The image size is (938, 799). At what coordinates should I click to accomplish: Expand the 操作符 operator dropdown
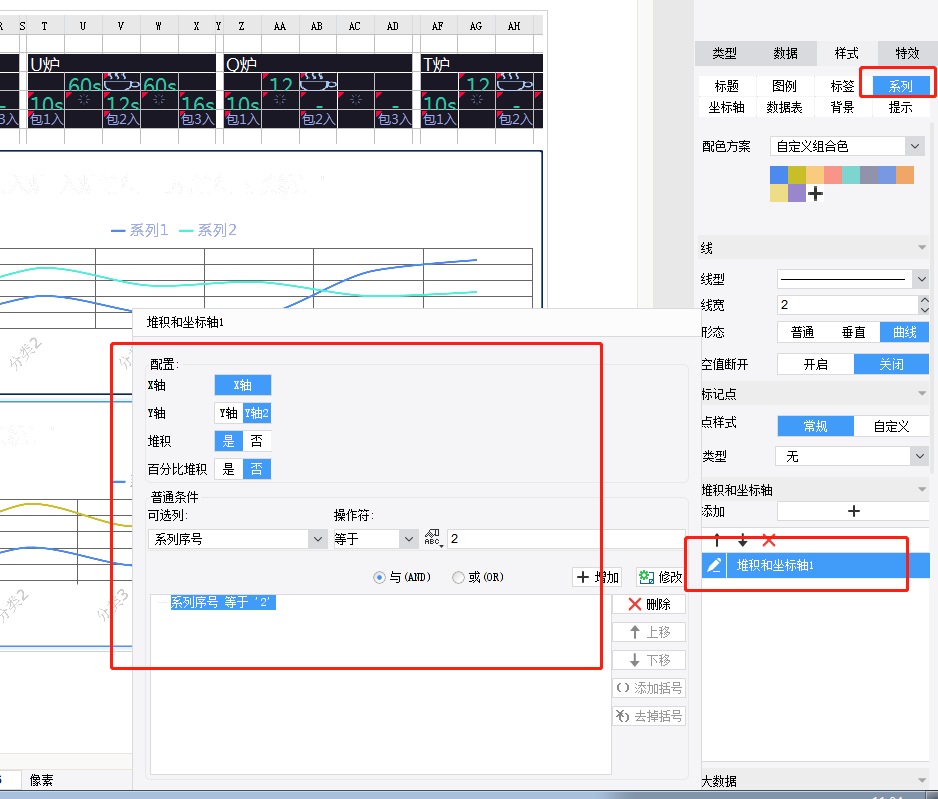point(408,539)
